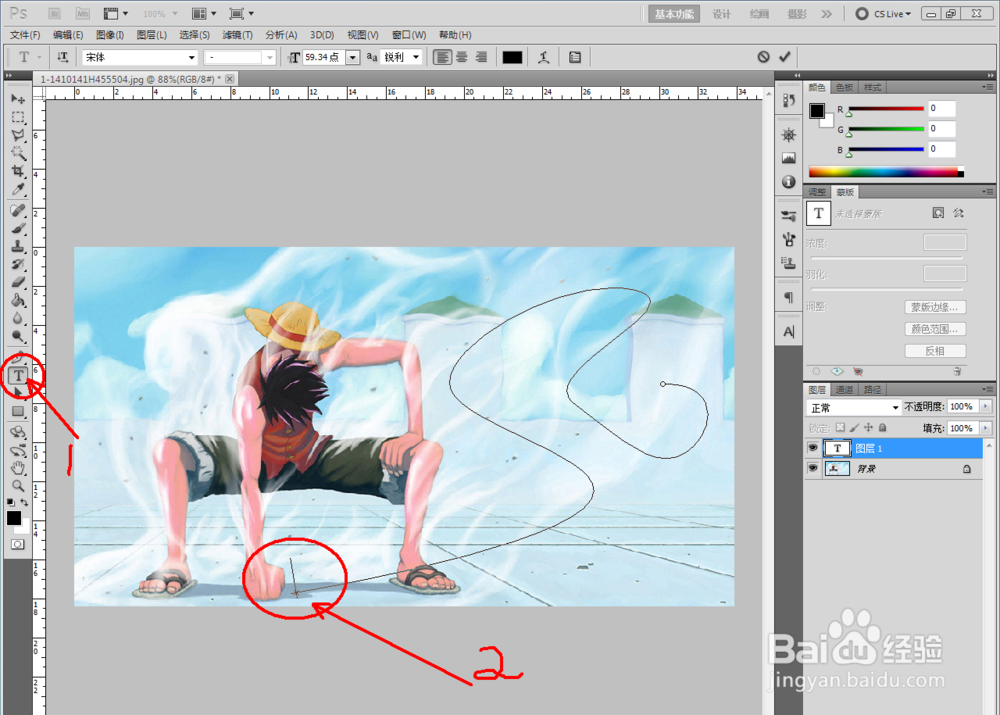Viewport: 1000px width, 715px height.
Task: Open the Character panel icon in dock
Action: click(x=789, y=332)
